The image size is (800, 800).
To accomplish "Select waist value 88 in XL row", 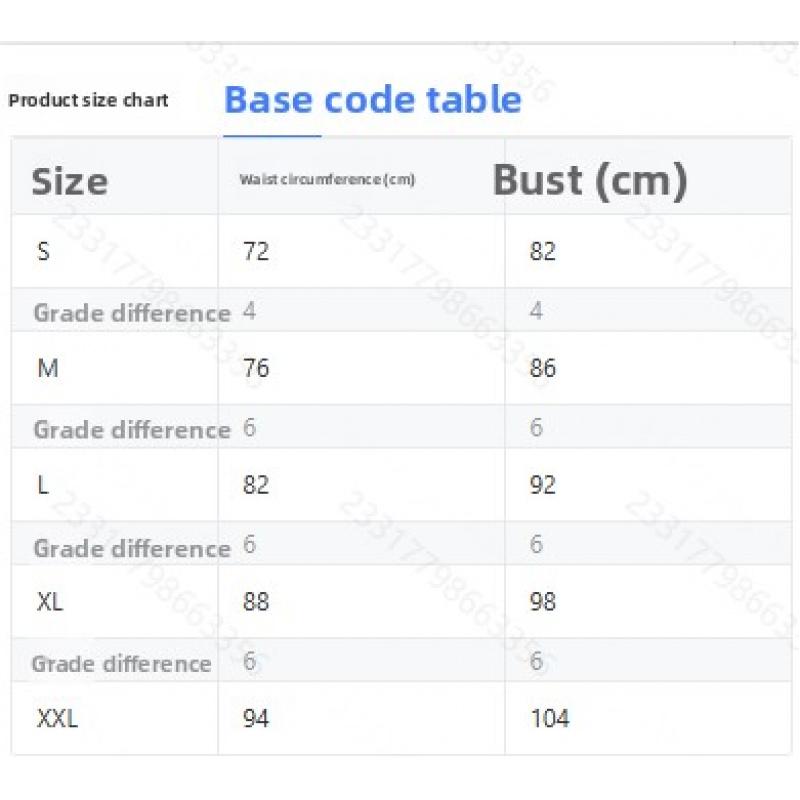I will point(256,602).
